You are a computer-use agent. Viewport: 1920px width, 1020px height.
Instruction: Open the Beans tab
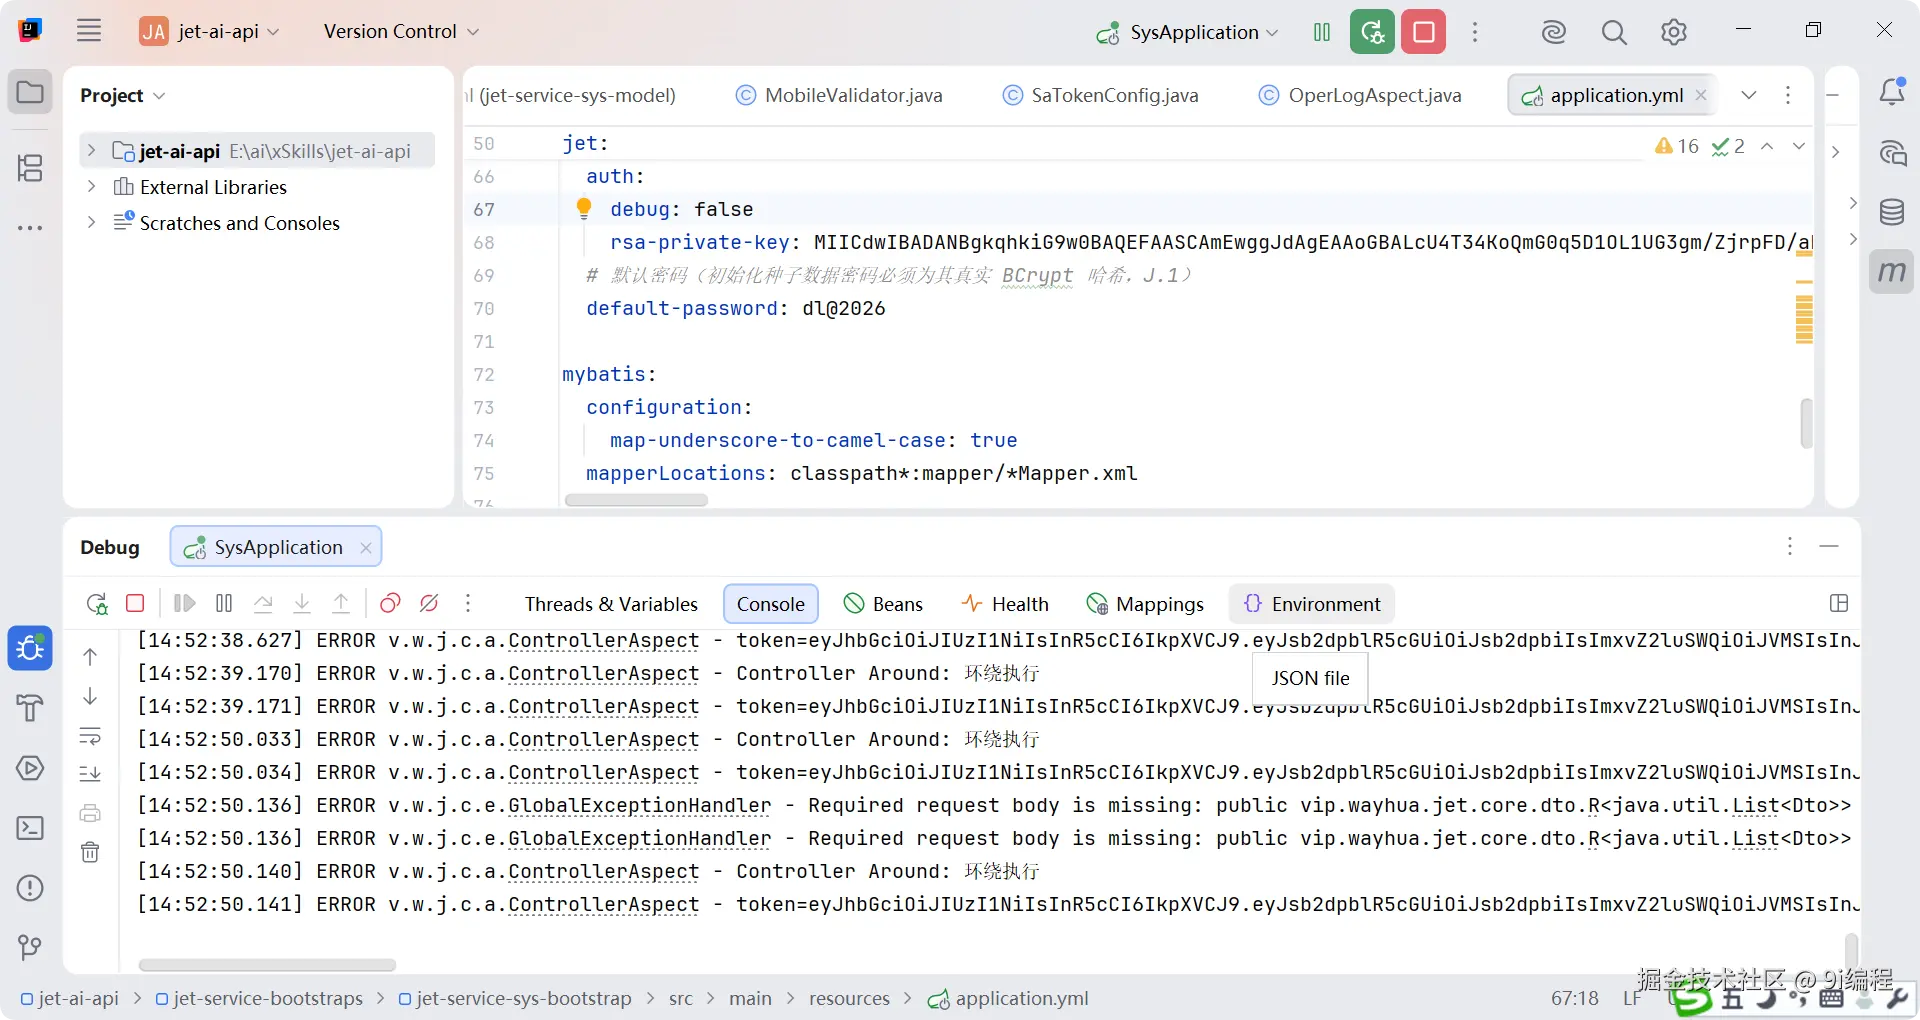coord(883,604)
